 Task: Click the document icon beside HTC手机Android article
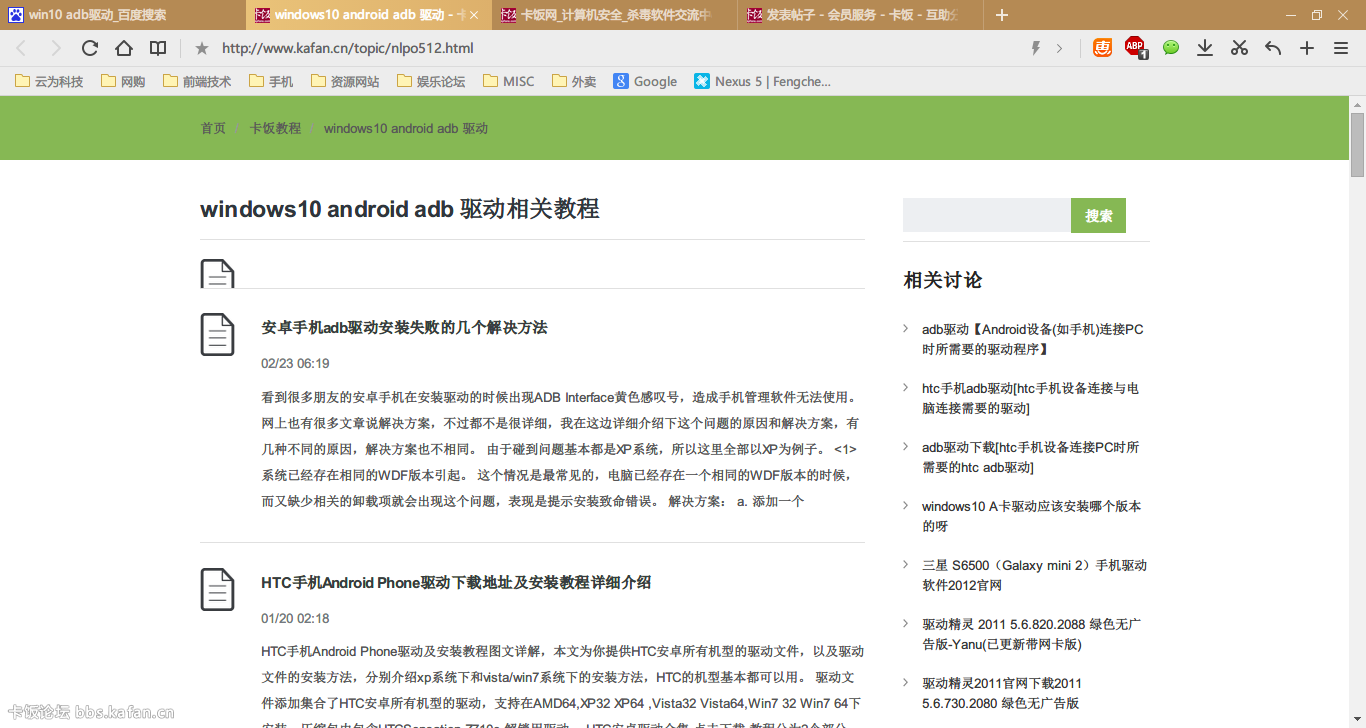[217, 589]
